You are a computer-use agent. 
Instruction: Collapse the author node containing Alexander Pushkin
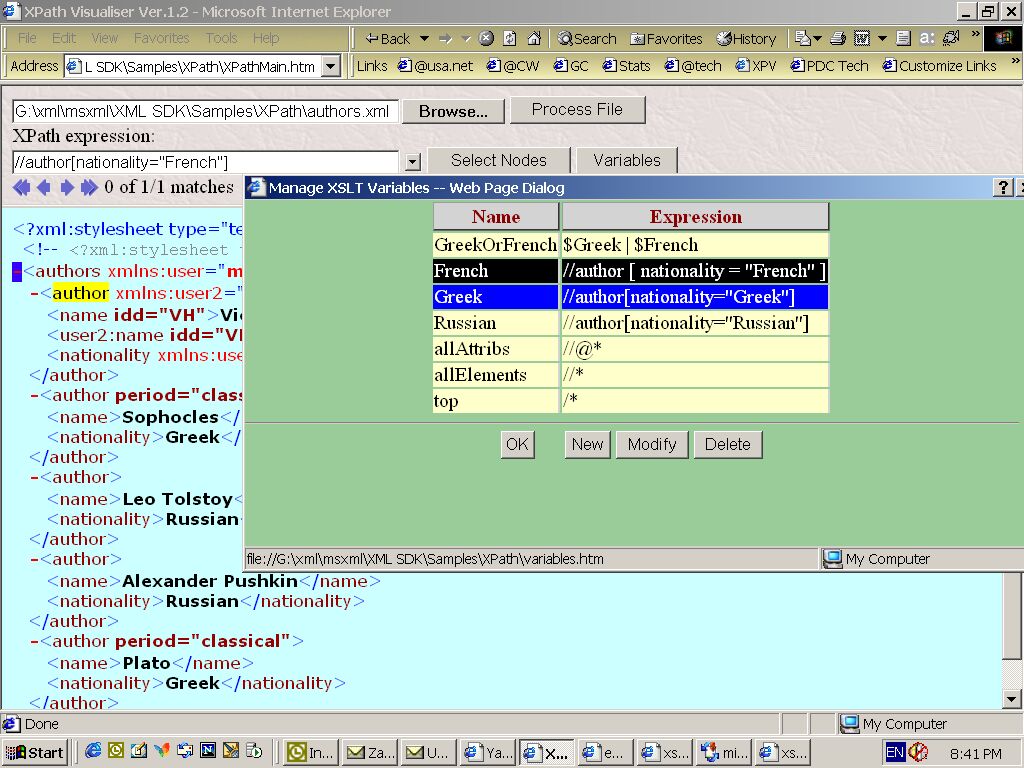pos(34,560)
